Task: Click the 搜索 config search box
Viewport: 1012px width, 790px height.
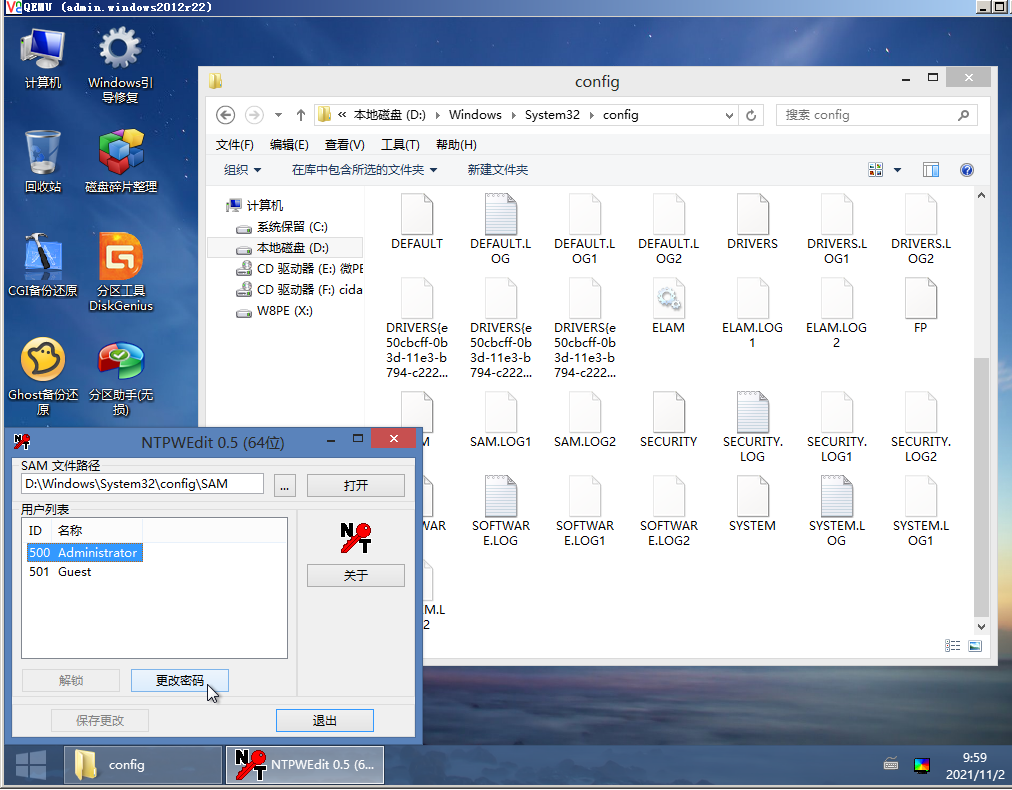Action: [876, 115]
